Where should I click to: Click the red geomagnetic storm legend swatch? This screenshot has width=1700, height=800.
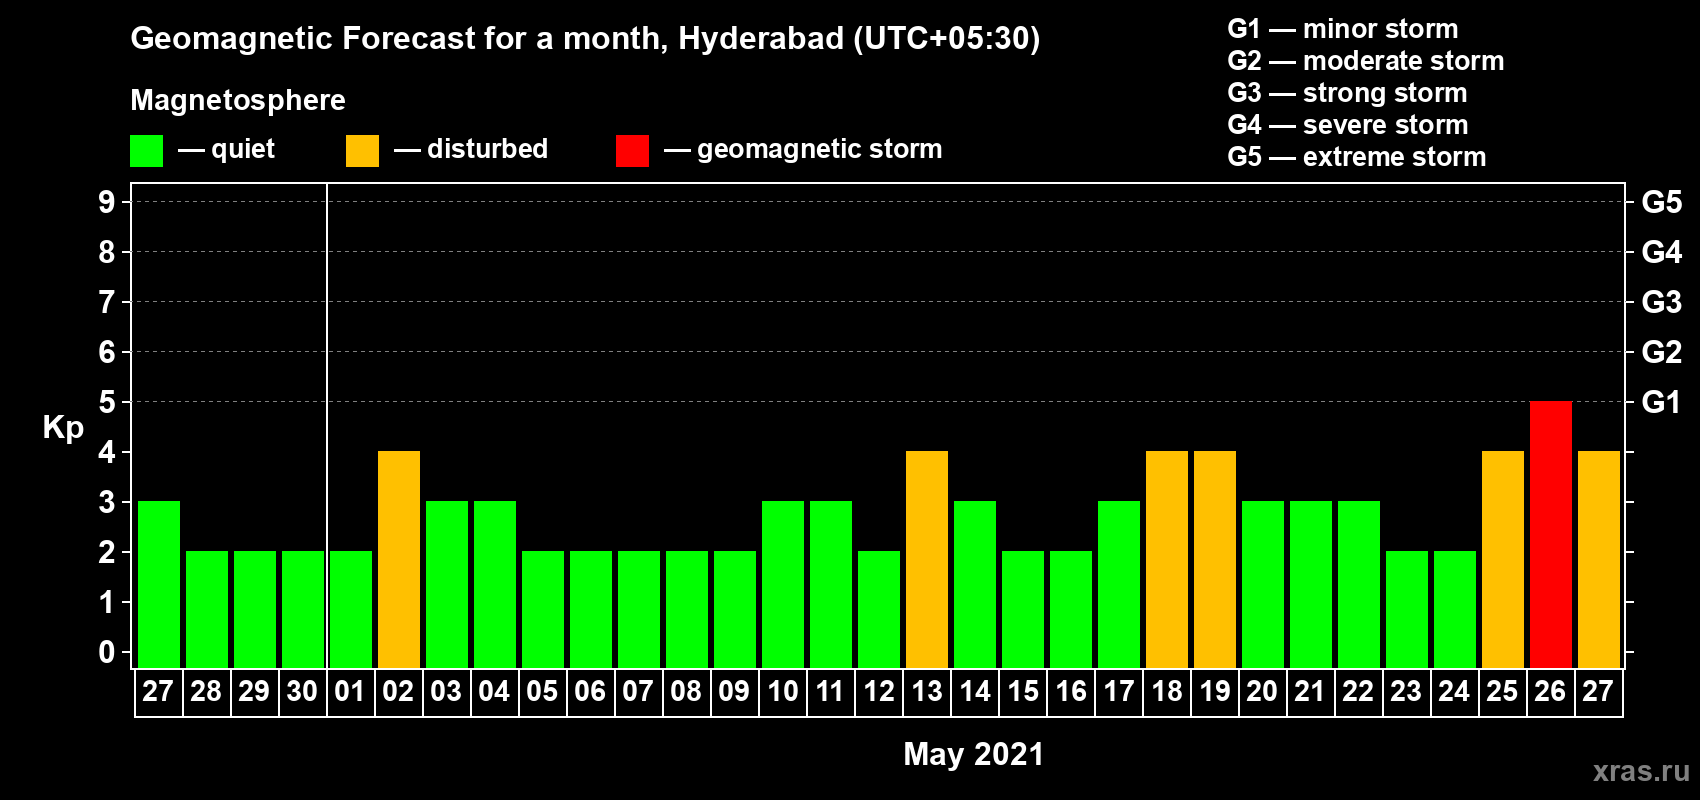click(x=633, y=151)
